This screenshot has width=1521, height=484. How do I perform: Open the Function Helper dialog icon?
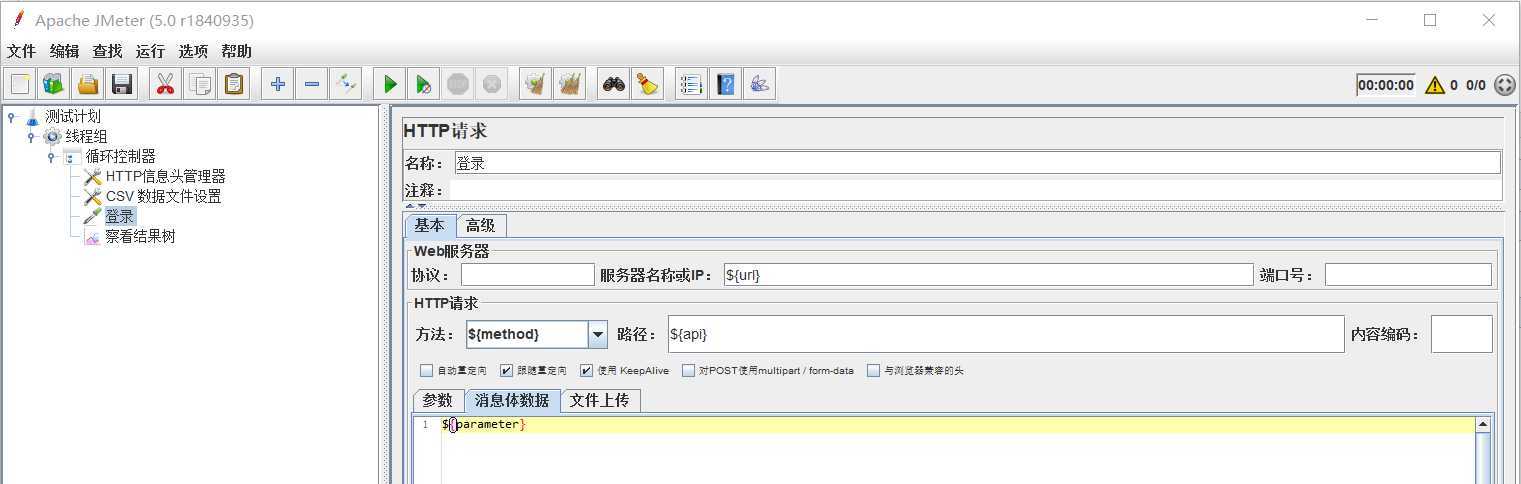pyautogui.click(x=691, y=85)
